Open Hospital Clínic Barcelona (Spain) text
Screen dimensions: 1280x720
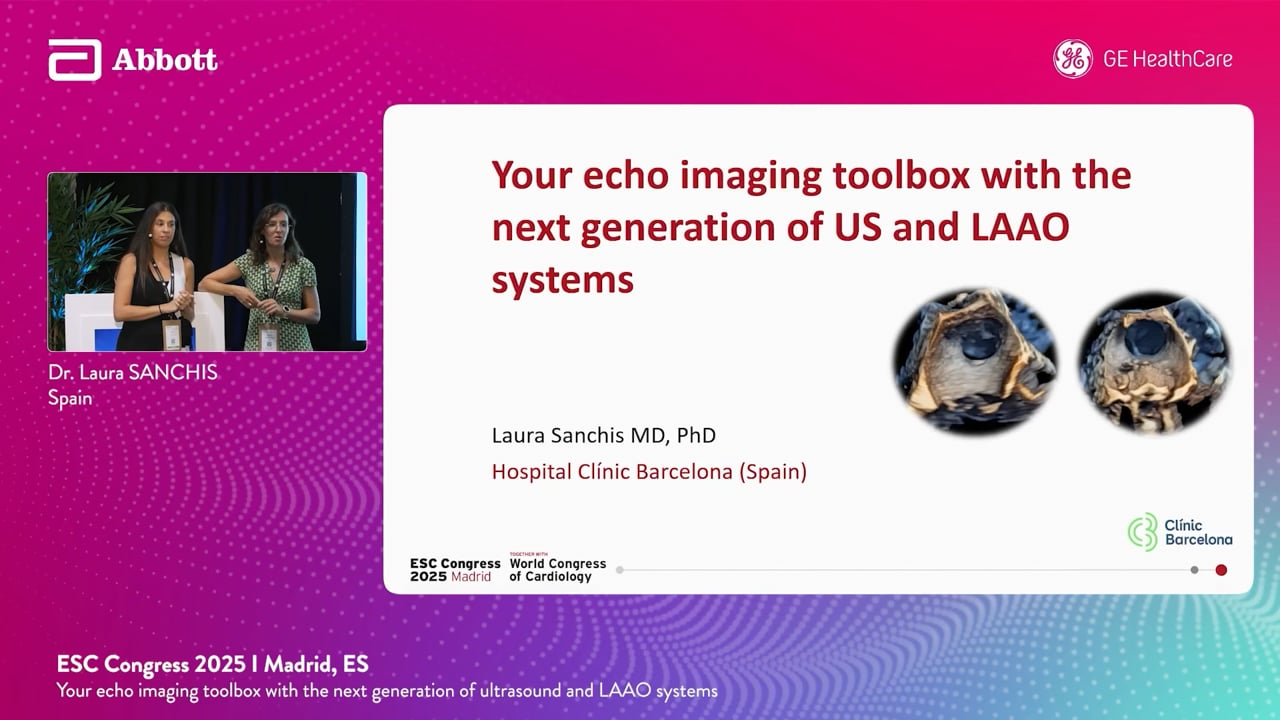tap(648, 471)
